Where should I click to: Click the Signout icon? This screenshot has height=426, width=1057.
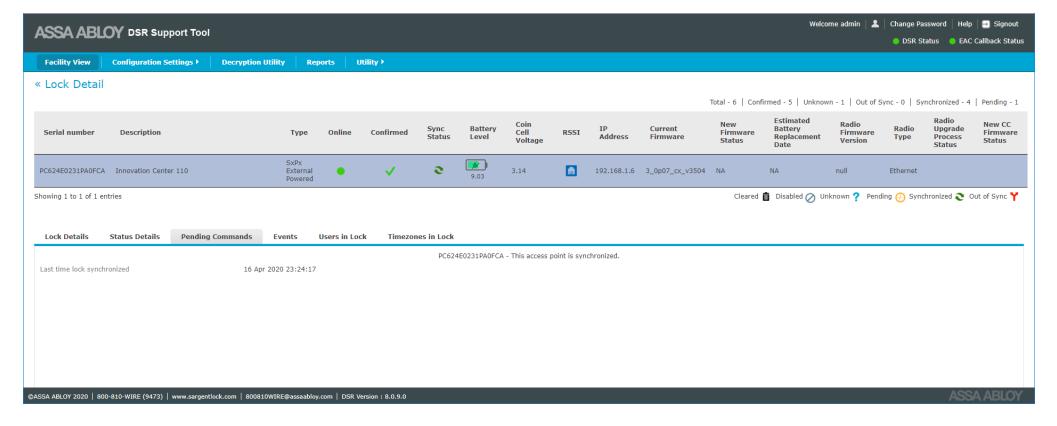coord(986,24)
